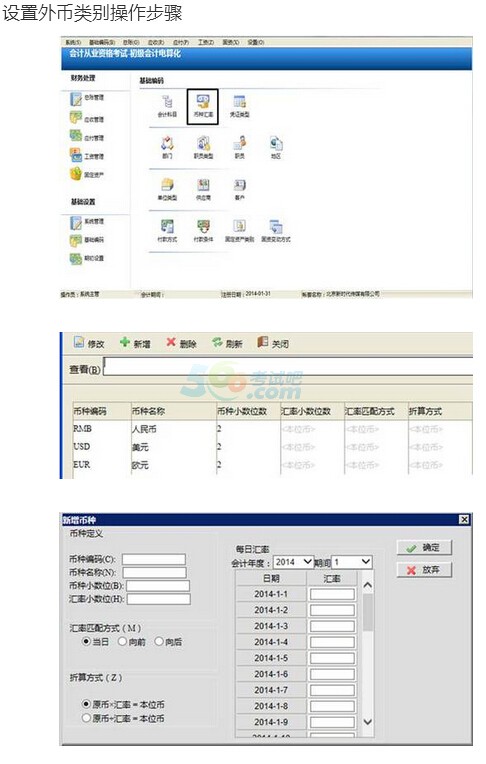This screenshot has width=486, height=764.
Task: Click the rate list scroll-down arrow
Action: coord(368,722)
